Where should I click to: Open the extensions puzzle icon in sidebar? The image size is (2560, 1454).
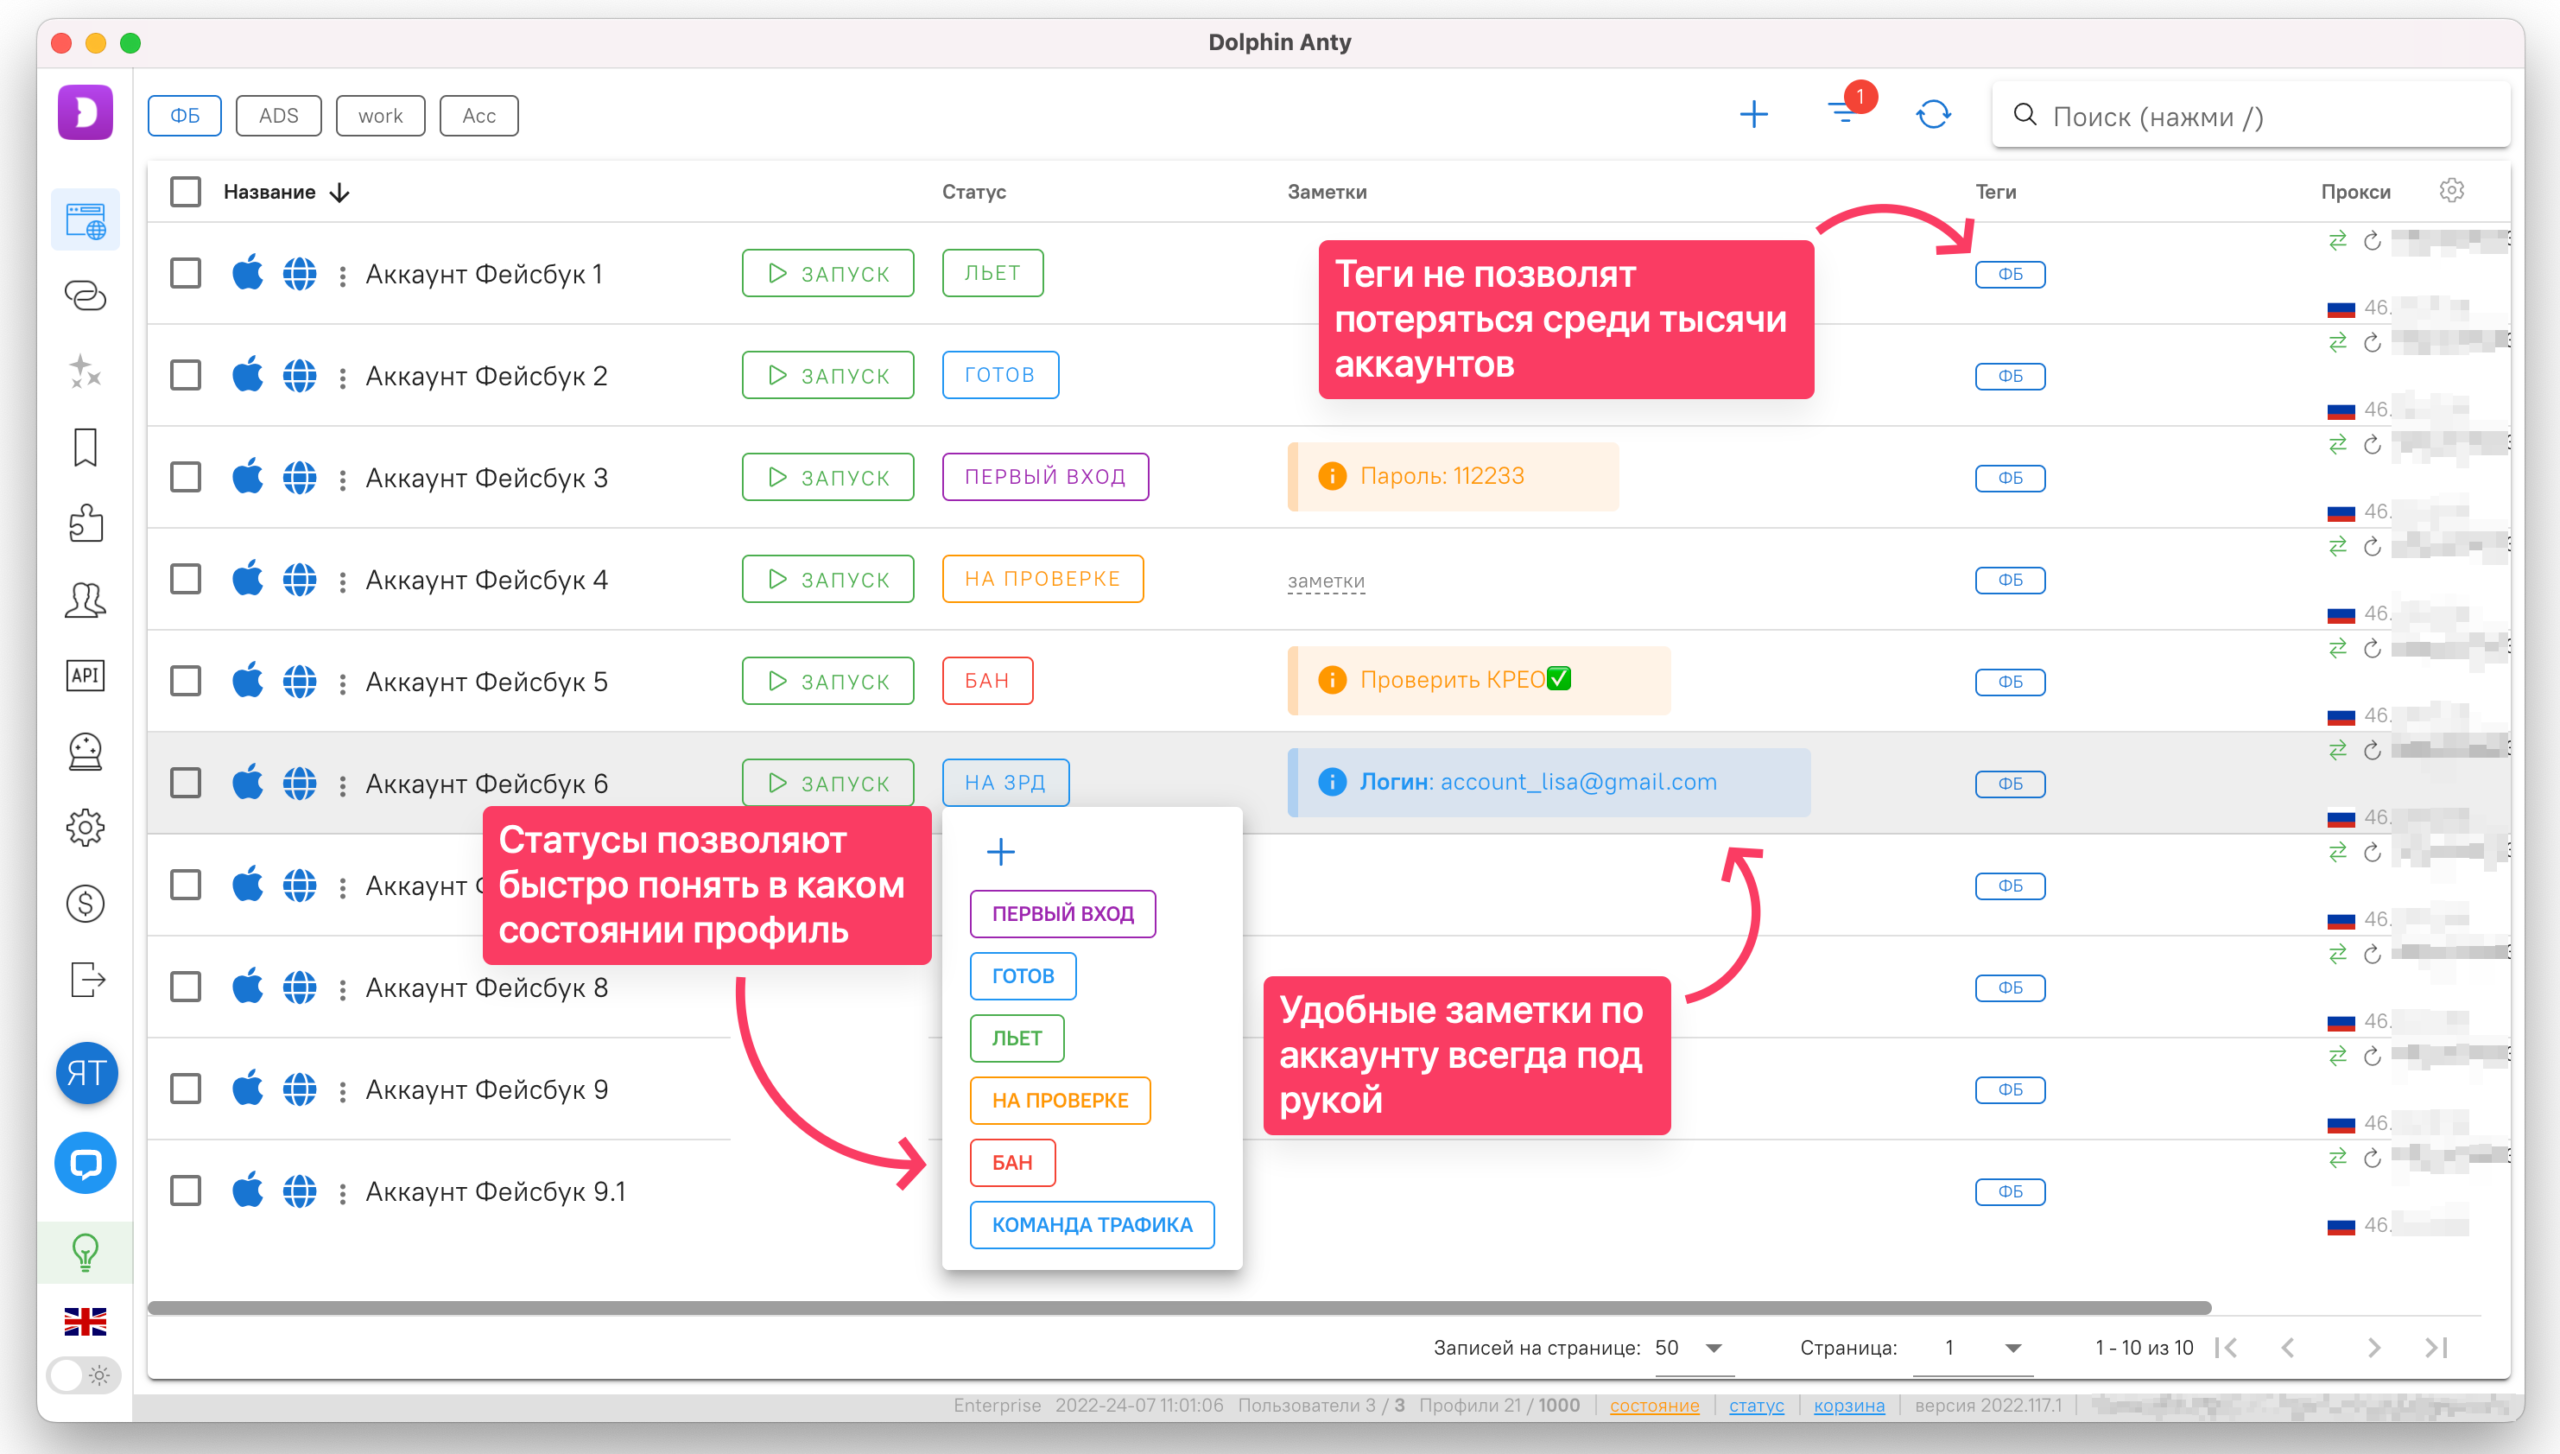85,523
